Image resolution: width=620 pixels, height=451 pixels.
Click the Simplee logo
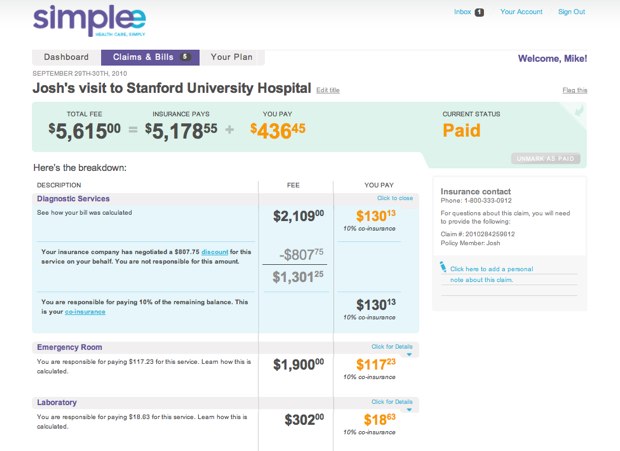(88, 19)
